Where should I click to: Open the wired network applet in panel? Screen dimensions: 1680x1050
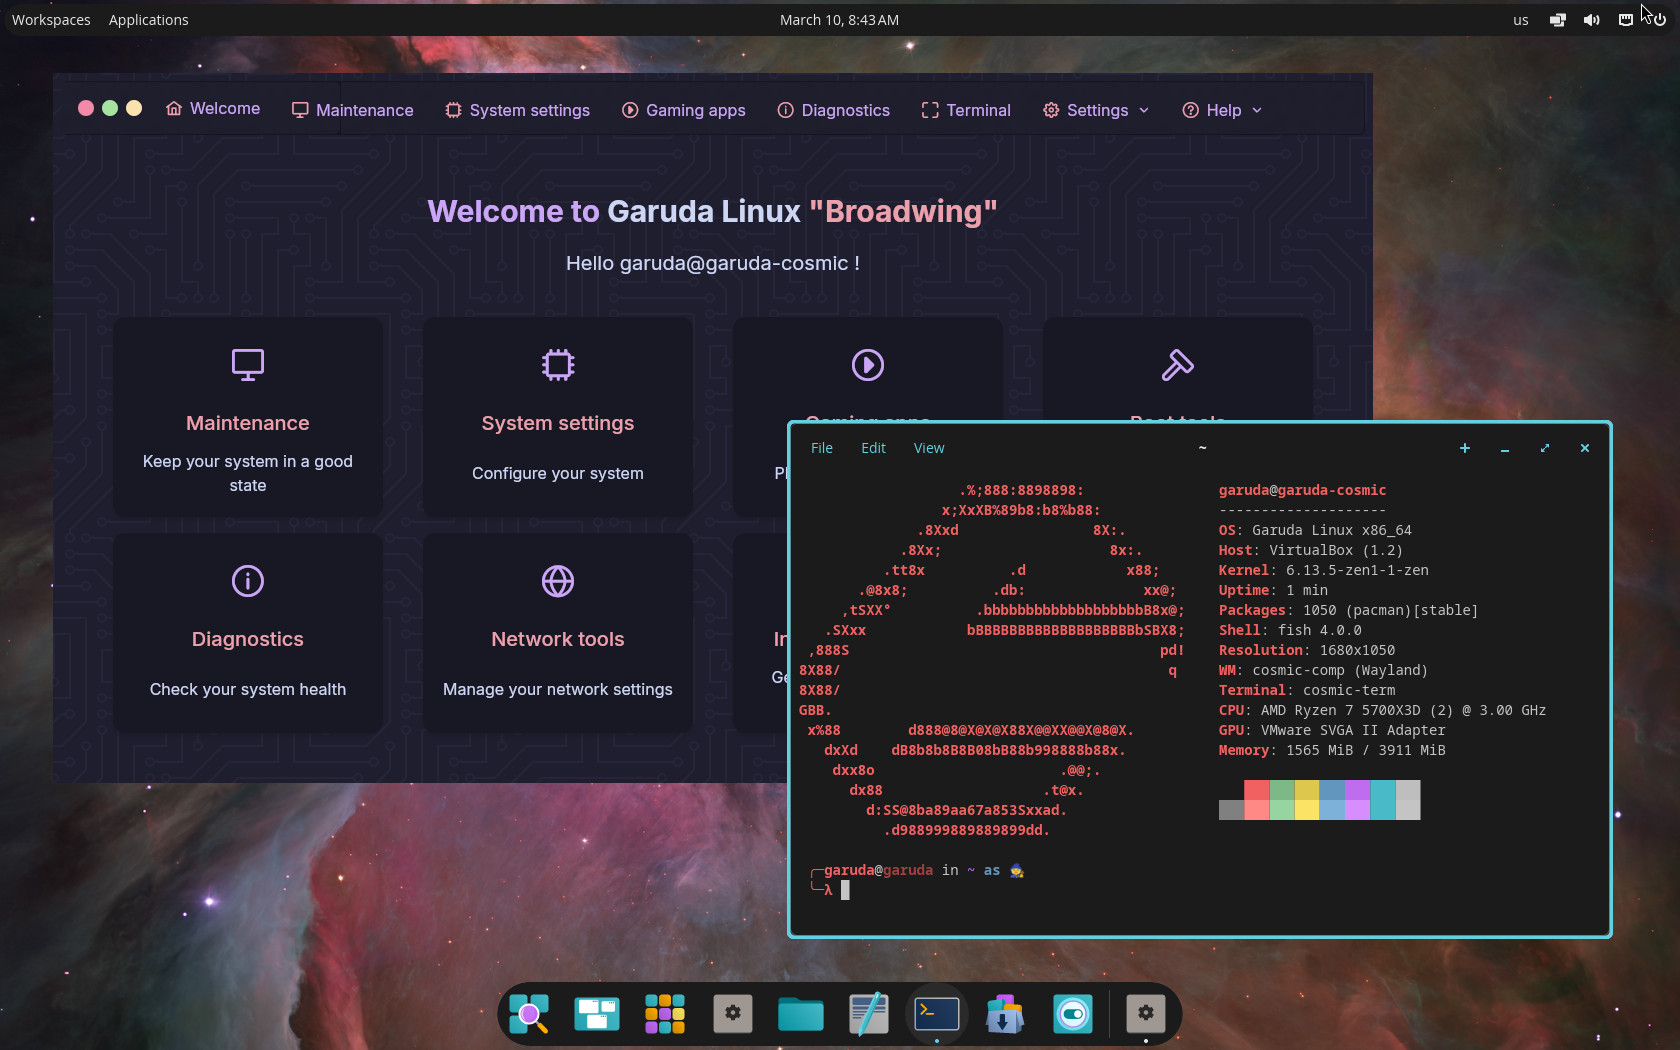point(1625,20)
